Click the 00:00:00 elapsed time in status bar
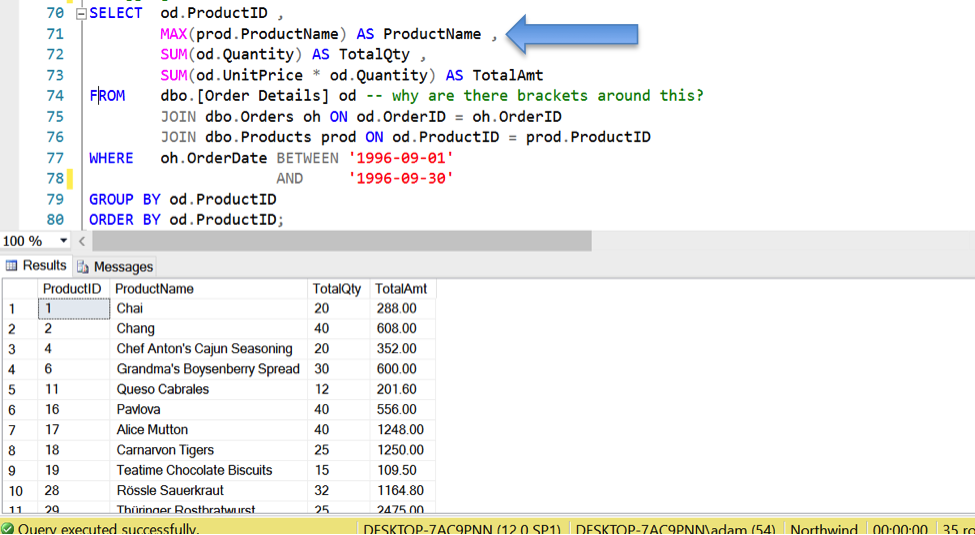Viewport: 975px width, 535px height. pos(900,529)
